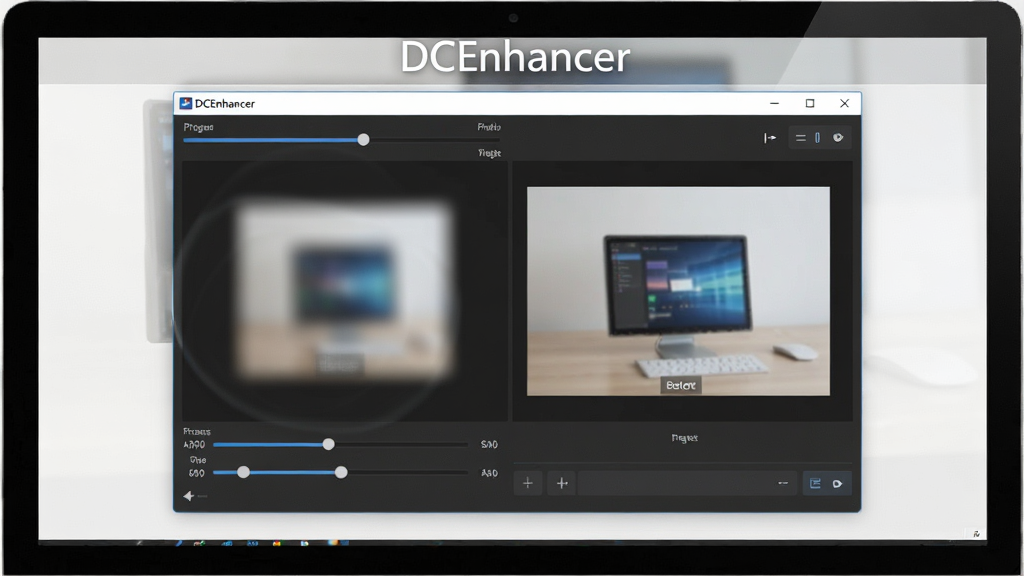
Task: Click the right knob of the dual-handle slider
Action: (x=341, y=472)
